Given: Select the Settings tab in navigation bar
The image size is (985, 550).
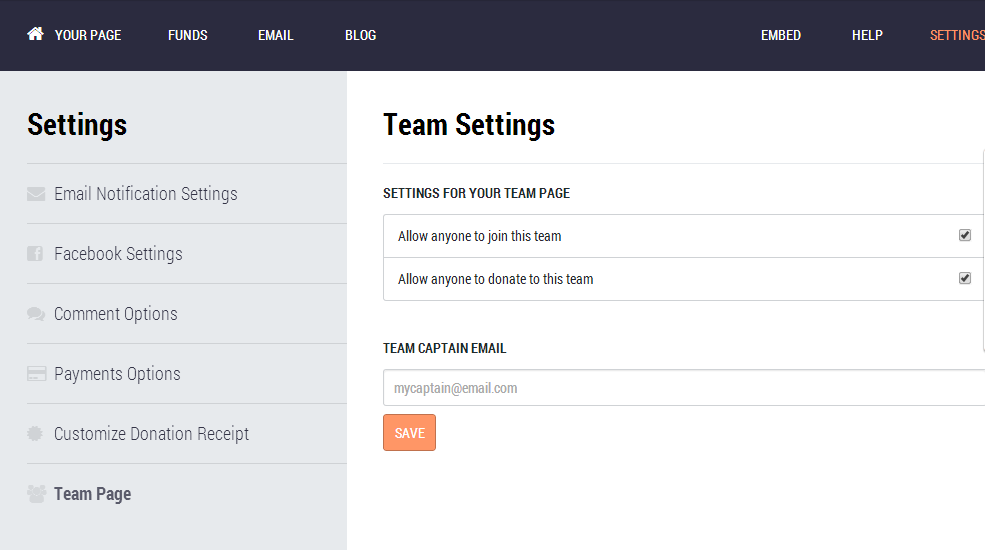Looking at the screenshot, I should click(x=957, y=35).
